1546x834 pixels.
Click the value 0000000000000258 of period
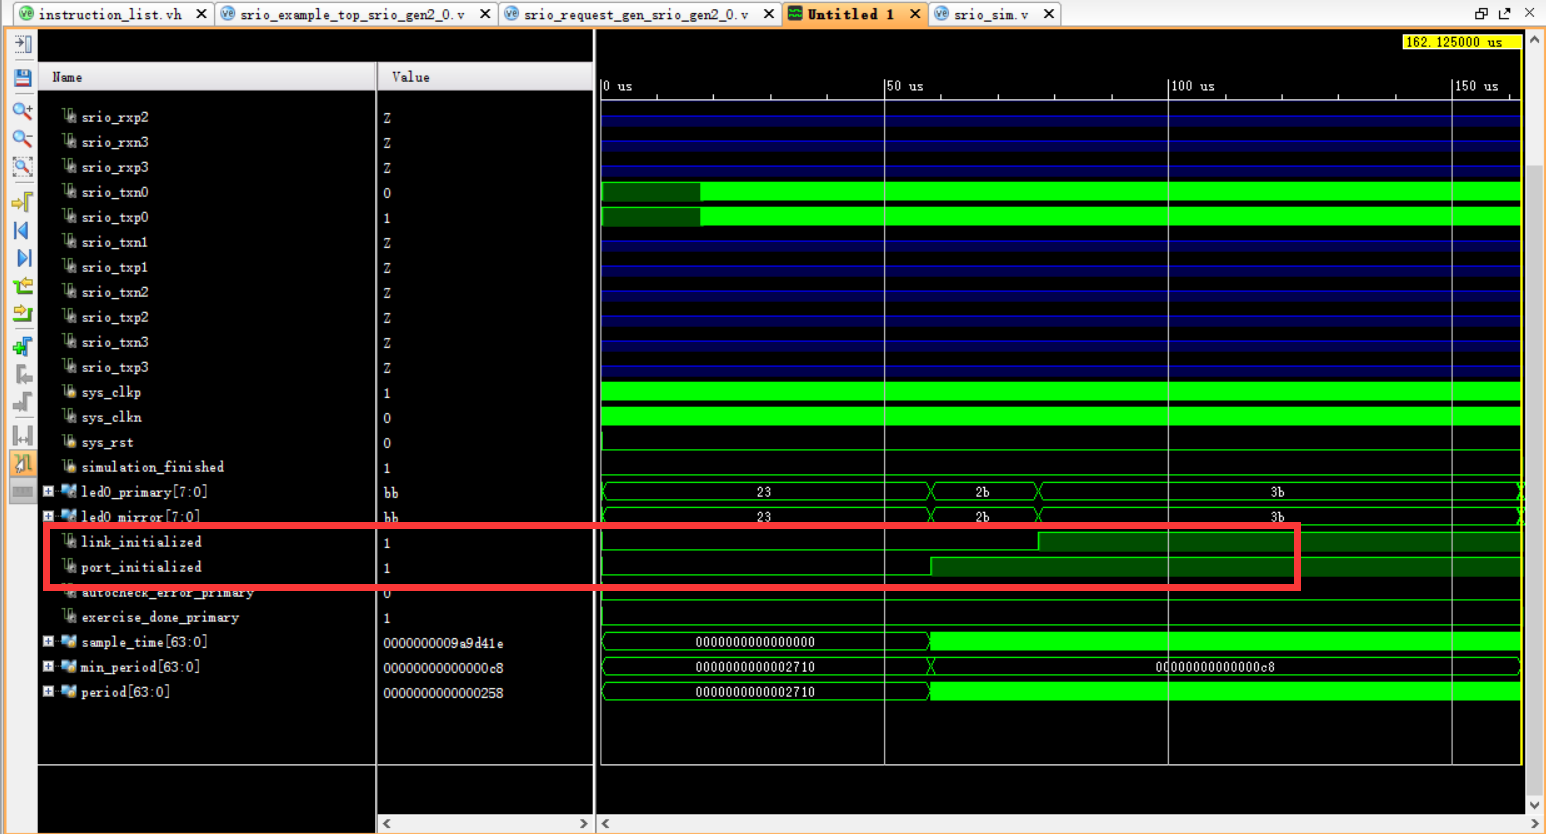(x=443, y=693)
